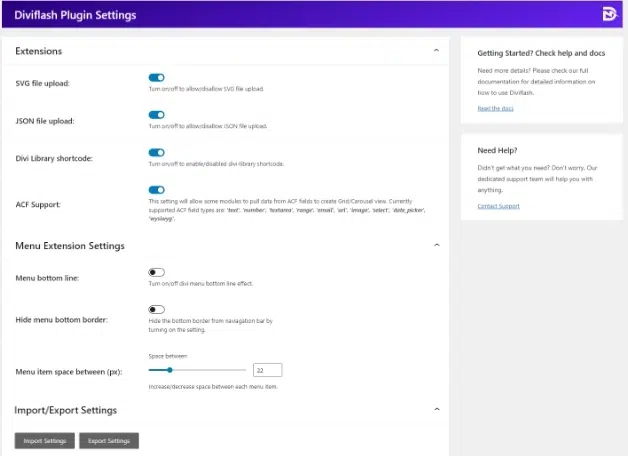Click the 'JSON file upload:' label
Viewport: 628px width, 456px height.
(45, 121)
